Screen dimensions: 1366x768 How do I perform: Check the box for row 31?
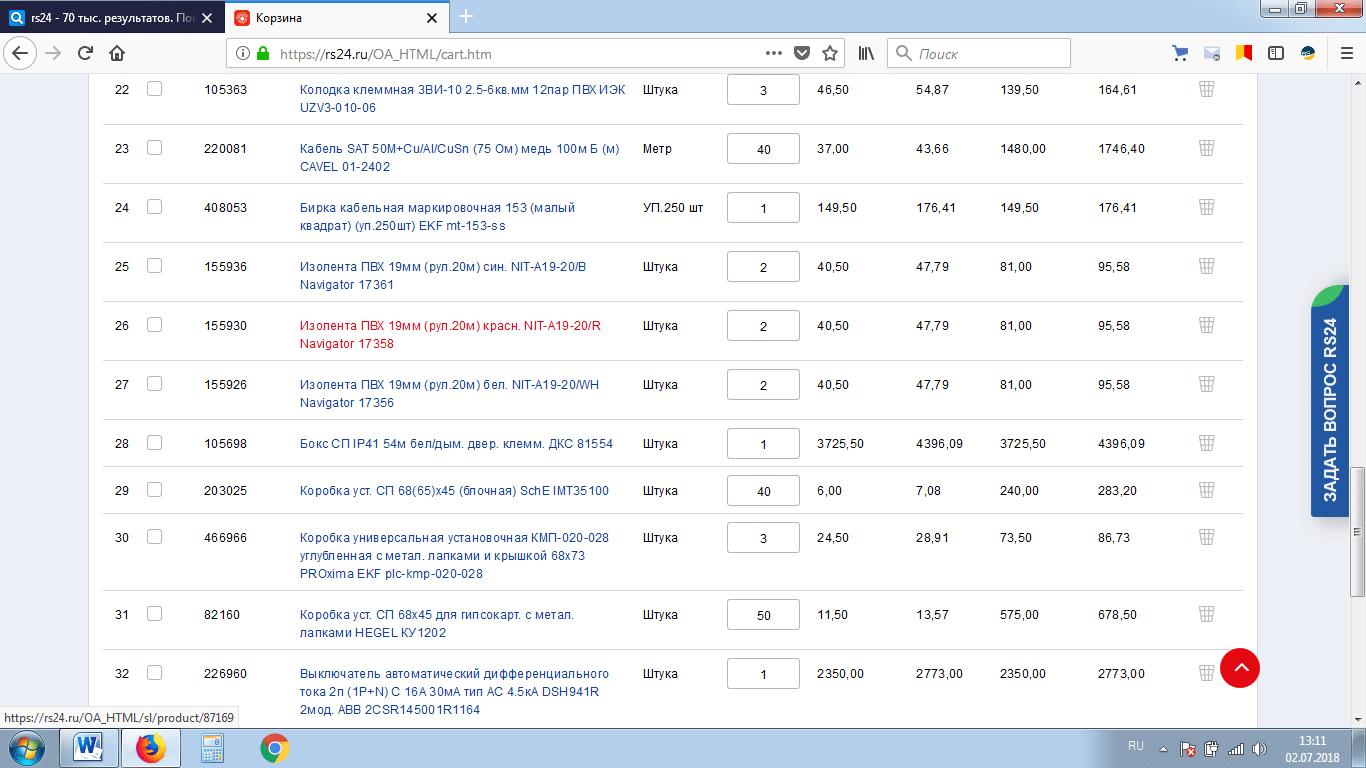(x=154, y=614)
